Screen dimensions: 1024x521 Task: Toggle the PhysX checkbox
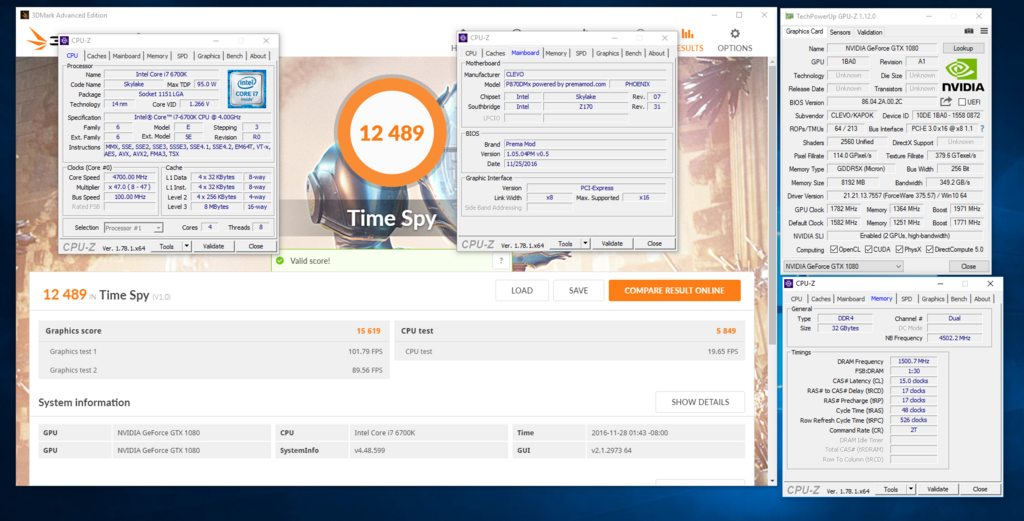[x=899, y=249]
